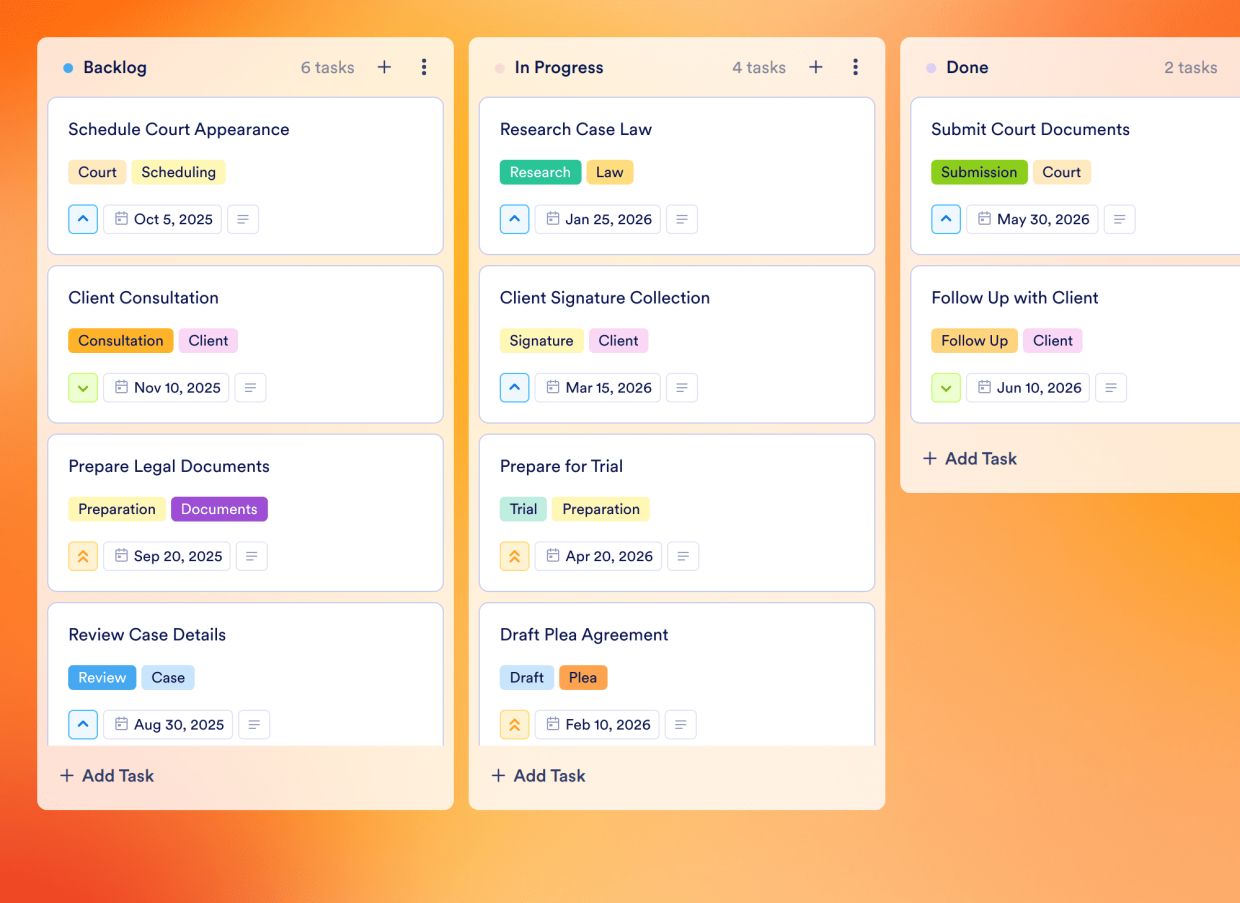Open the high priority selector on Prepare Legal Documents
Image resolution: width=1240 pixels, height=903 pixels.
tap(83, 556)
